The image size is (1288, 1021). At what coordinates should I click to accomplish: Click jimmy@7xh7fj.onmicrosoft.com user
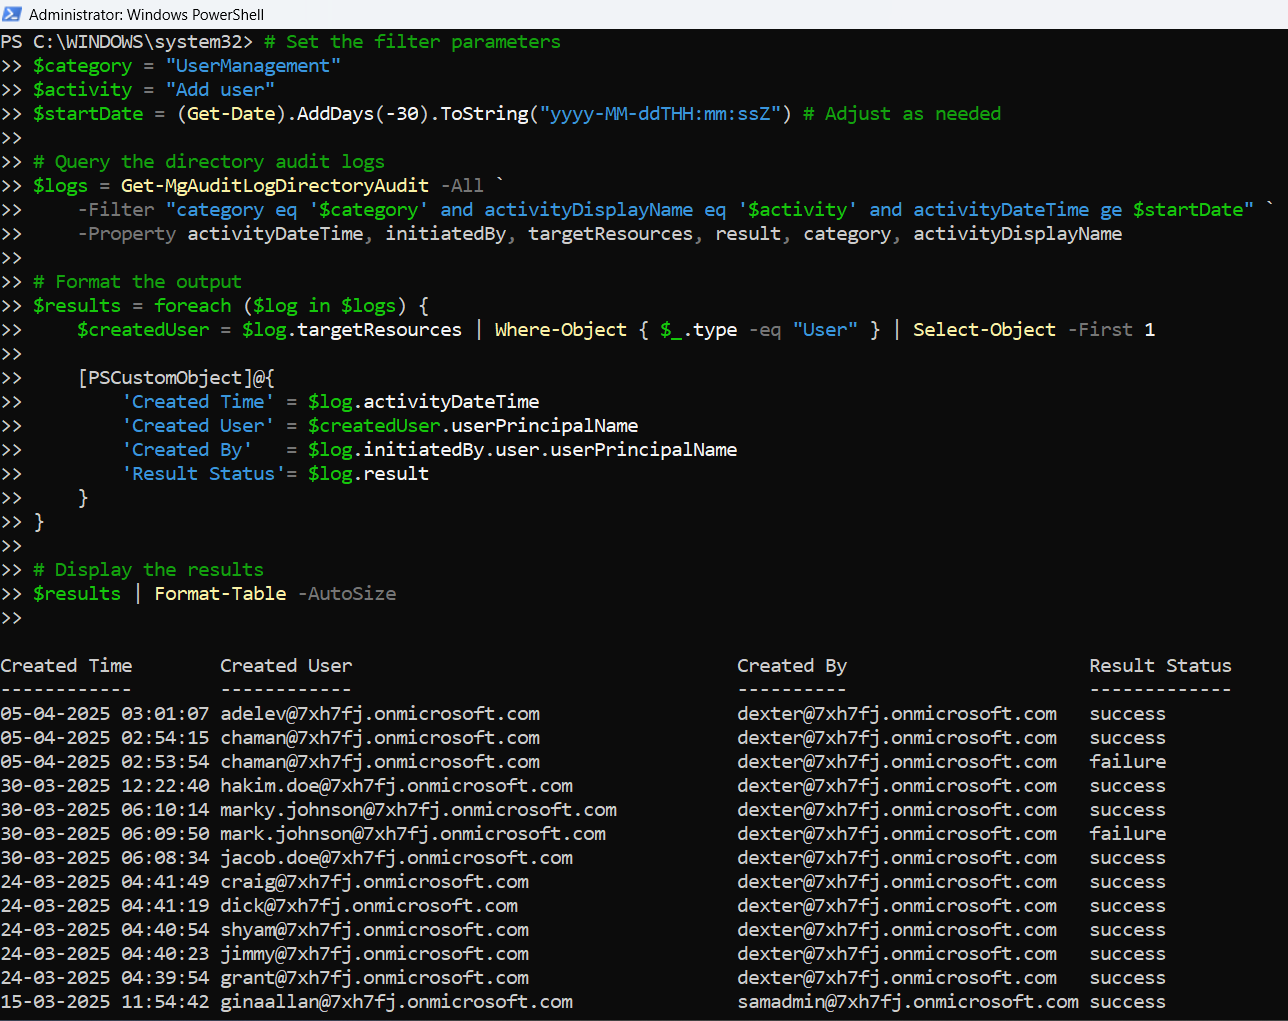pos(375,954)
